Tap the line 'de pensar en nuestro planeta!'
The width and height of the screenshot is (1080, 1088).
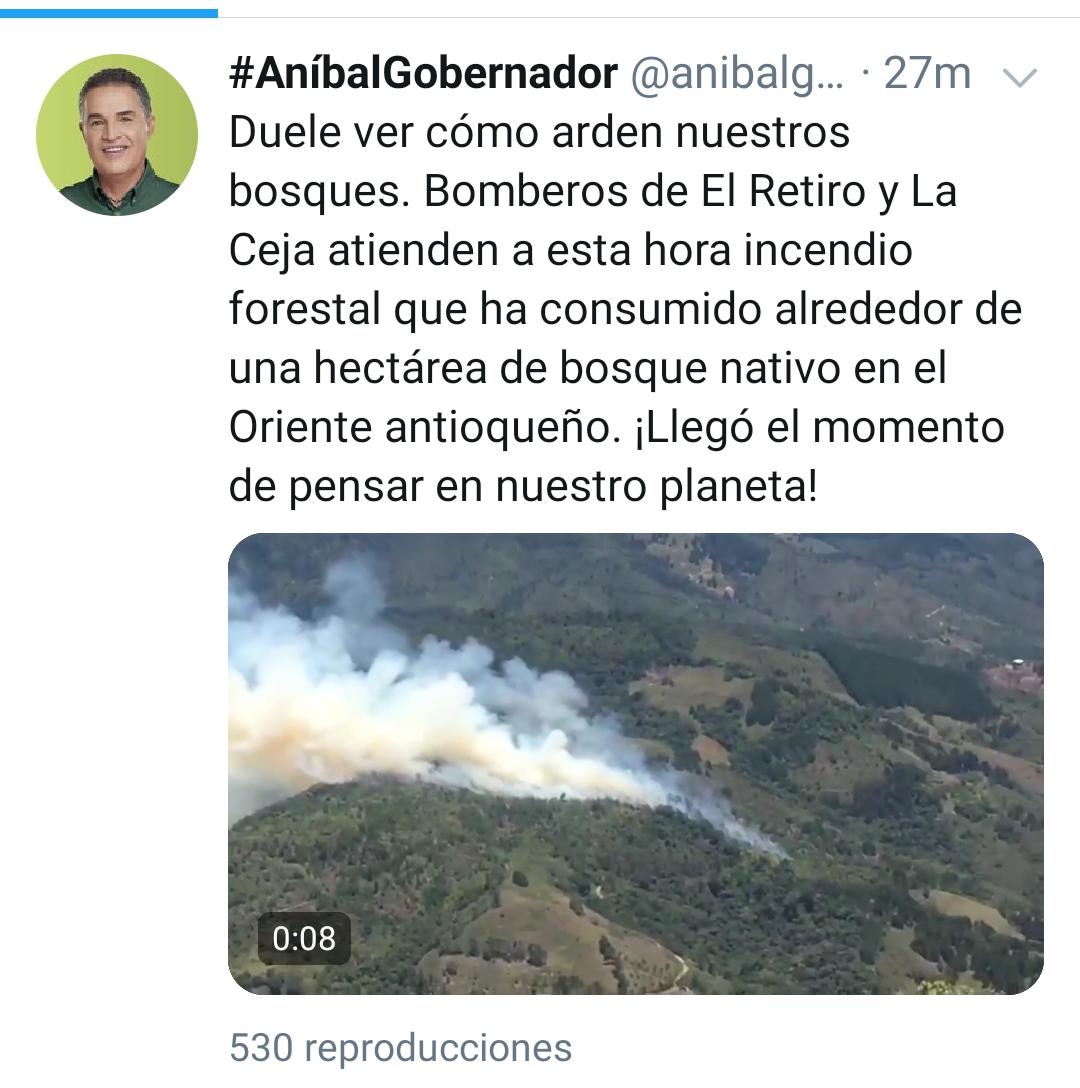pyautogui.click(x=523, y=487)
